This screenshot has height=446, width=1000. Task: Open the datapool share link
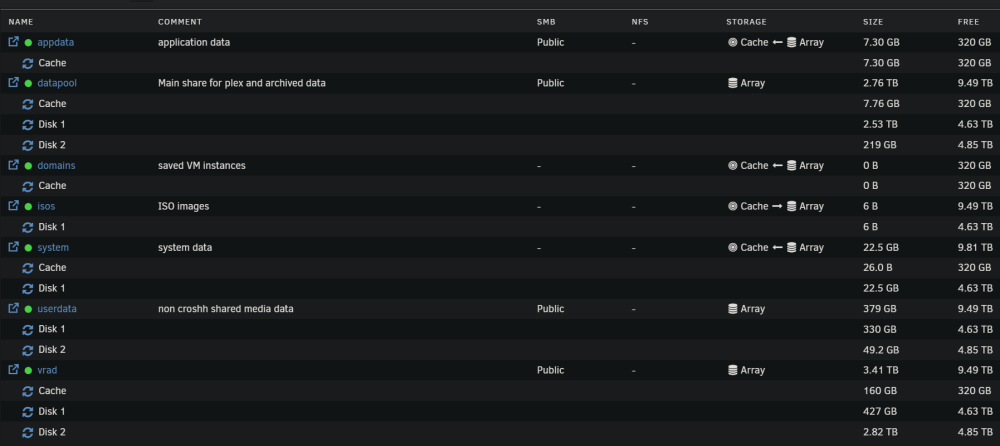[x=57, y=84]
